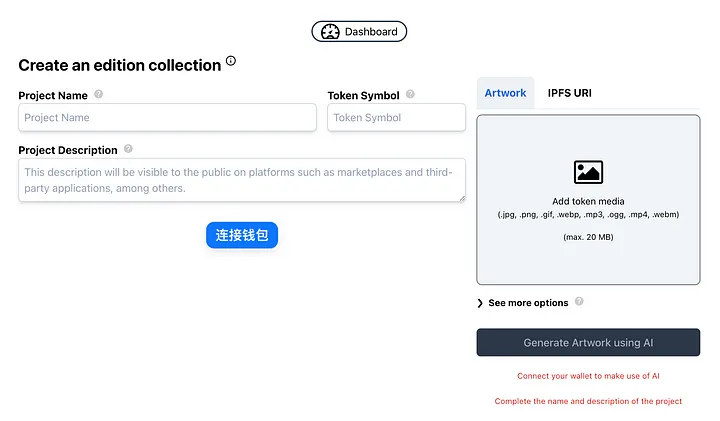Click the help icon next to Token Symbol
720x421 pixels.
point(410,95)
